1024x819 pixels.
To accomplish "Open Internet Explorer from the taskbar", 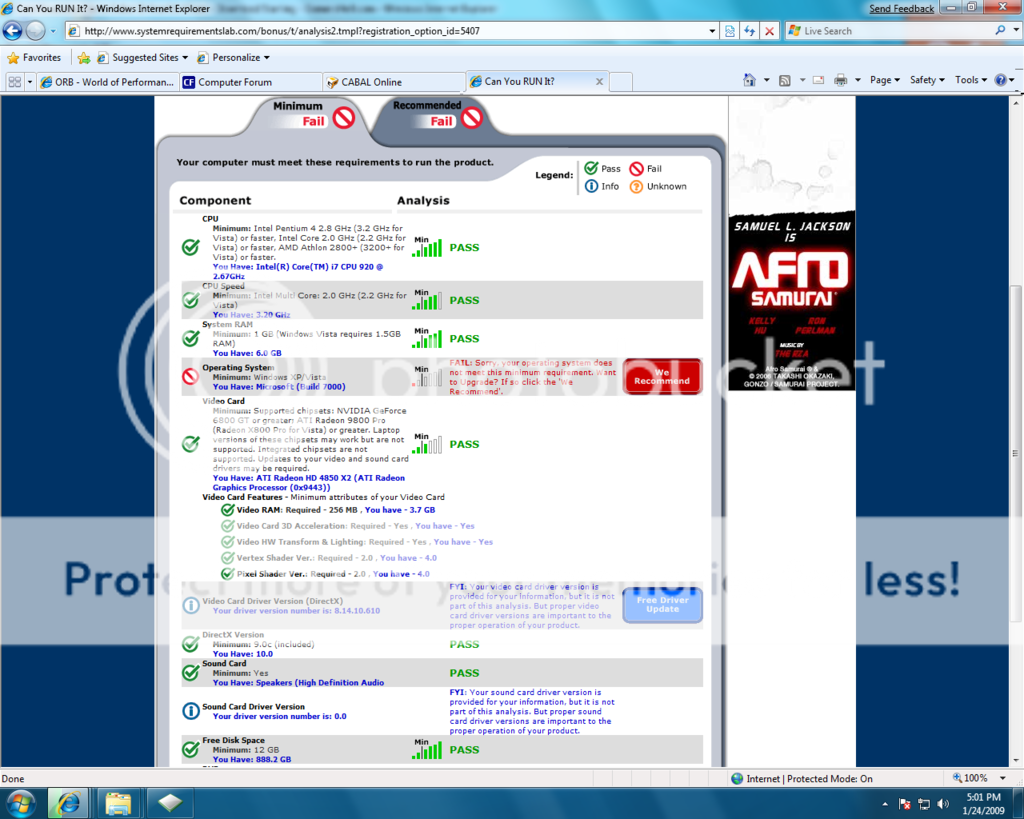I will pos(69,802).
